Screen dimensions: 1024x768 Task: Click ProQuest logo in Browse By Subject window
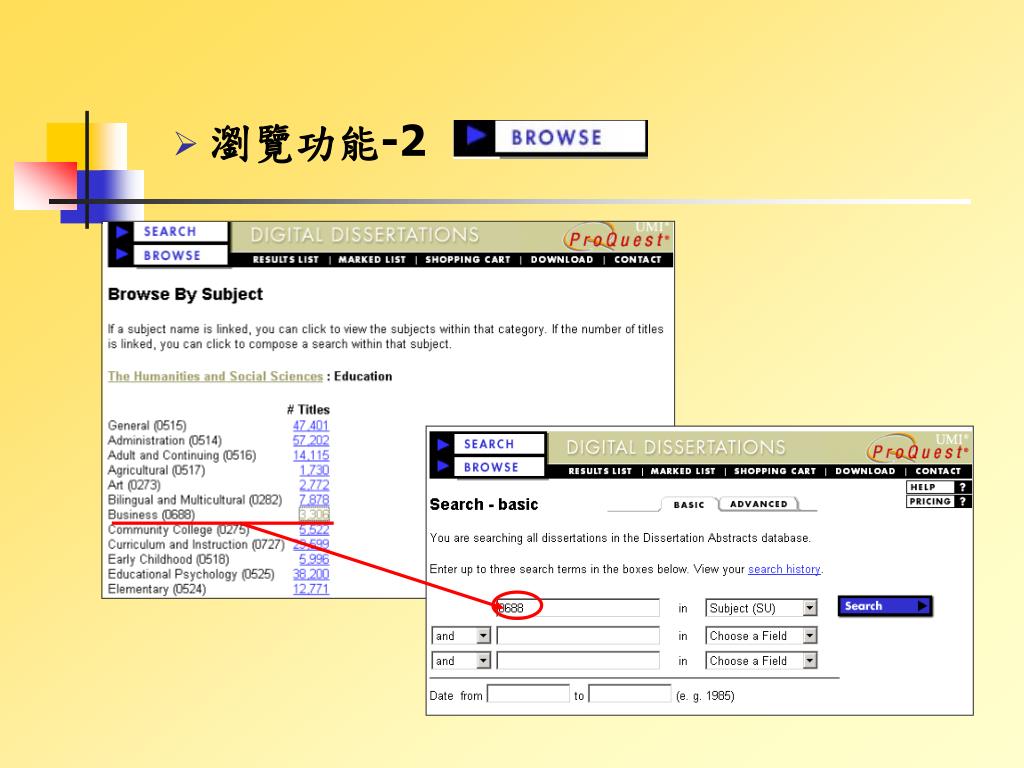pyautogui.click(x=617, y=238)
